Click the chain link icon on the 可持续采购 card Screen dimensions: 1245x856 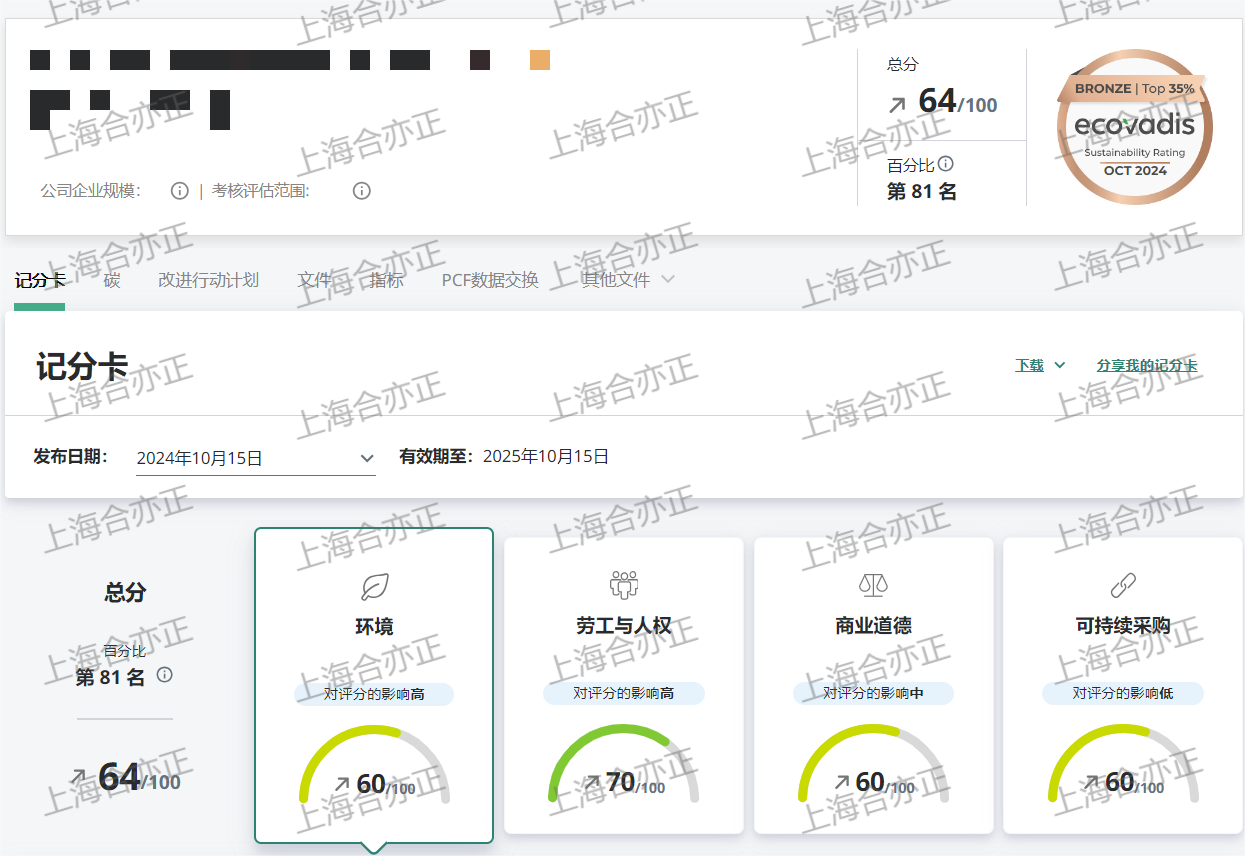pos(1123,585)
